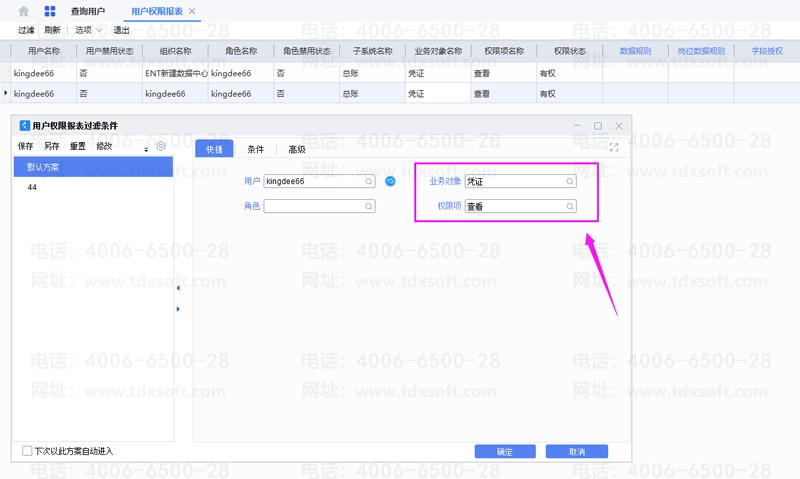Switch to the 条件 tab
Viewport: 800px width, 479px height.
pyautogui.click(x=255, y=149)
